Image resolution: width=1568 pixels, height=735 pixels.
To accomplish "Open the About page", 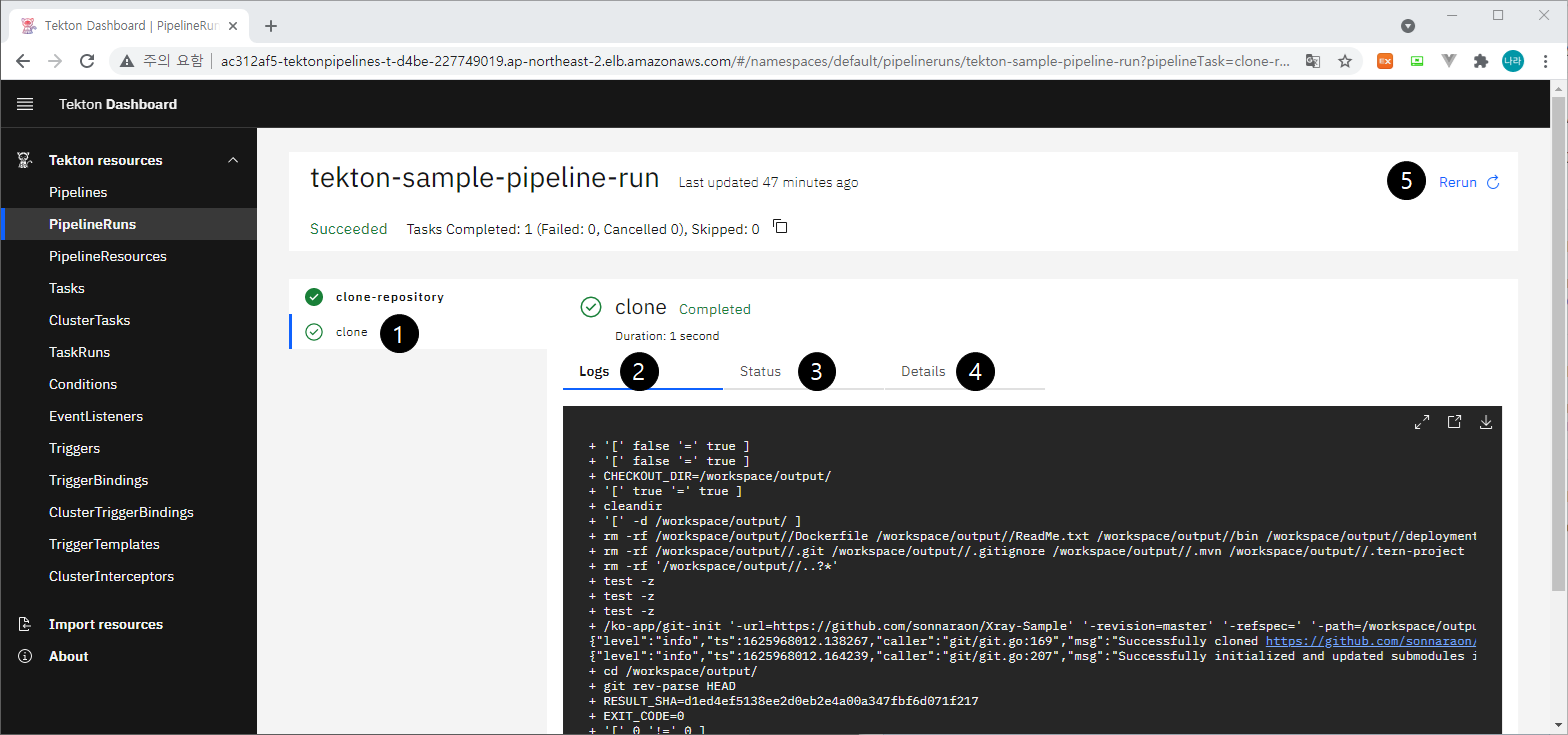I will coord(128,656).
